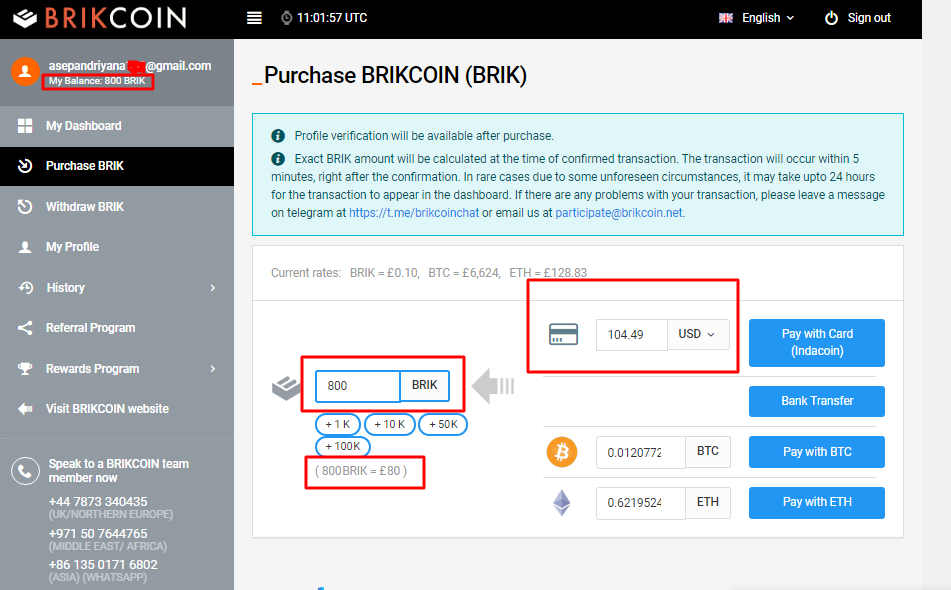Image resolution: width=951 pixels, height=590 pixels.
Task: Click the Withdraw BRIK icon
Action: click(x=25, y=207)
